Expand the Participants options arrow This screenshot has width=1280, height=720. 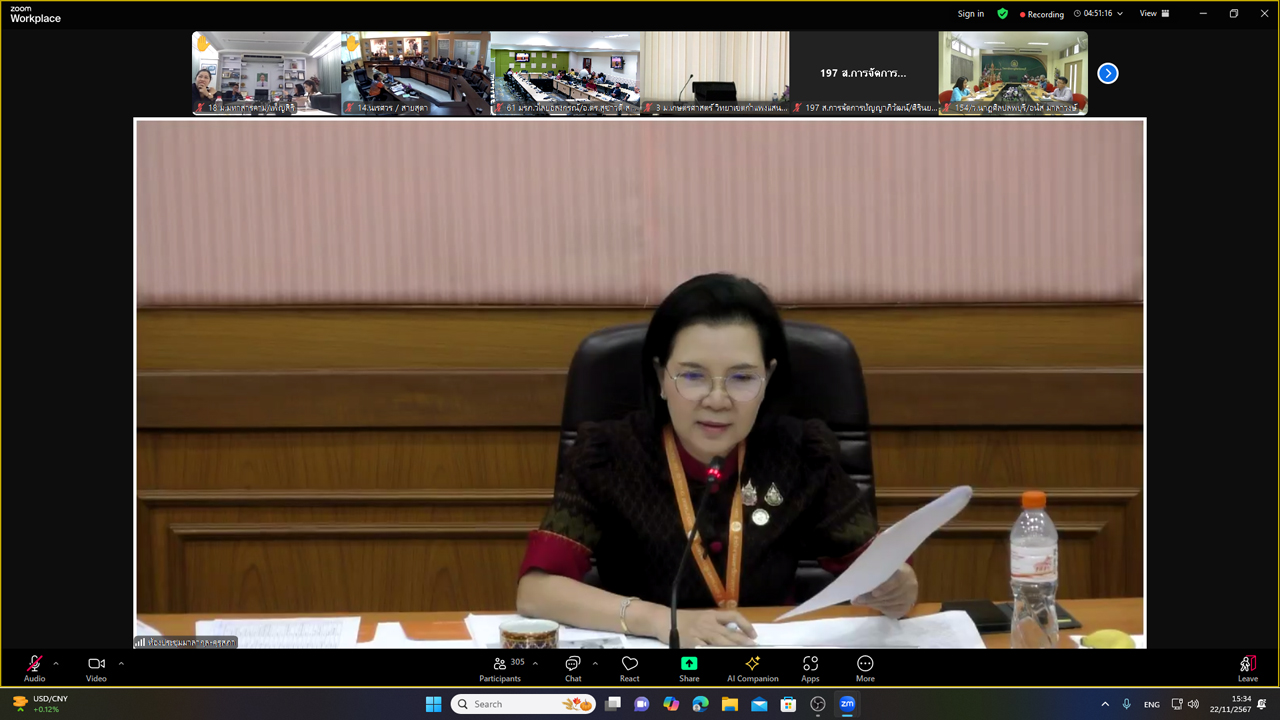[x=535, y=663]
